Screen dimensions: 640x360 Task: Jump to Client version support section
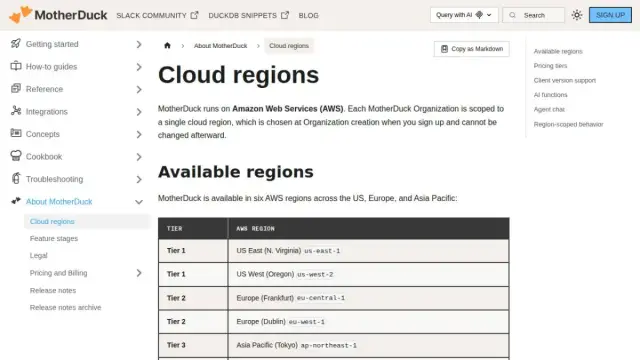click(564, 80)
